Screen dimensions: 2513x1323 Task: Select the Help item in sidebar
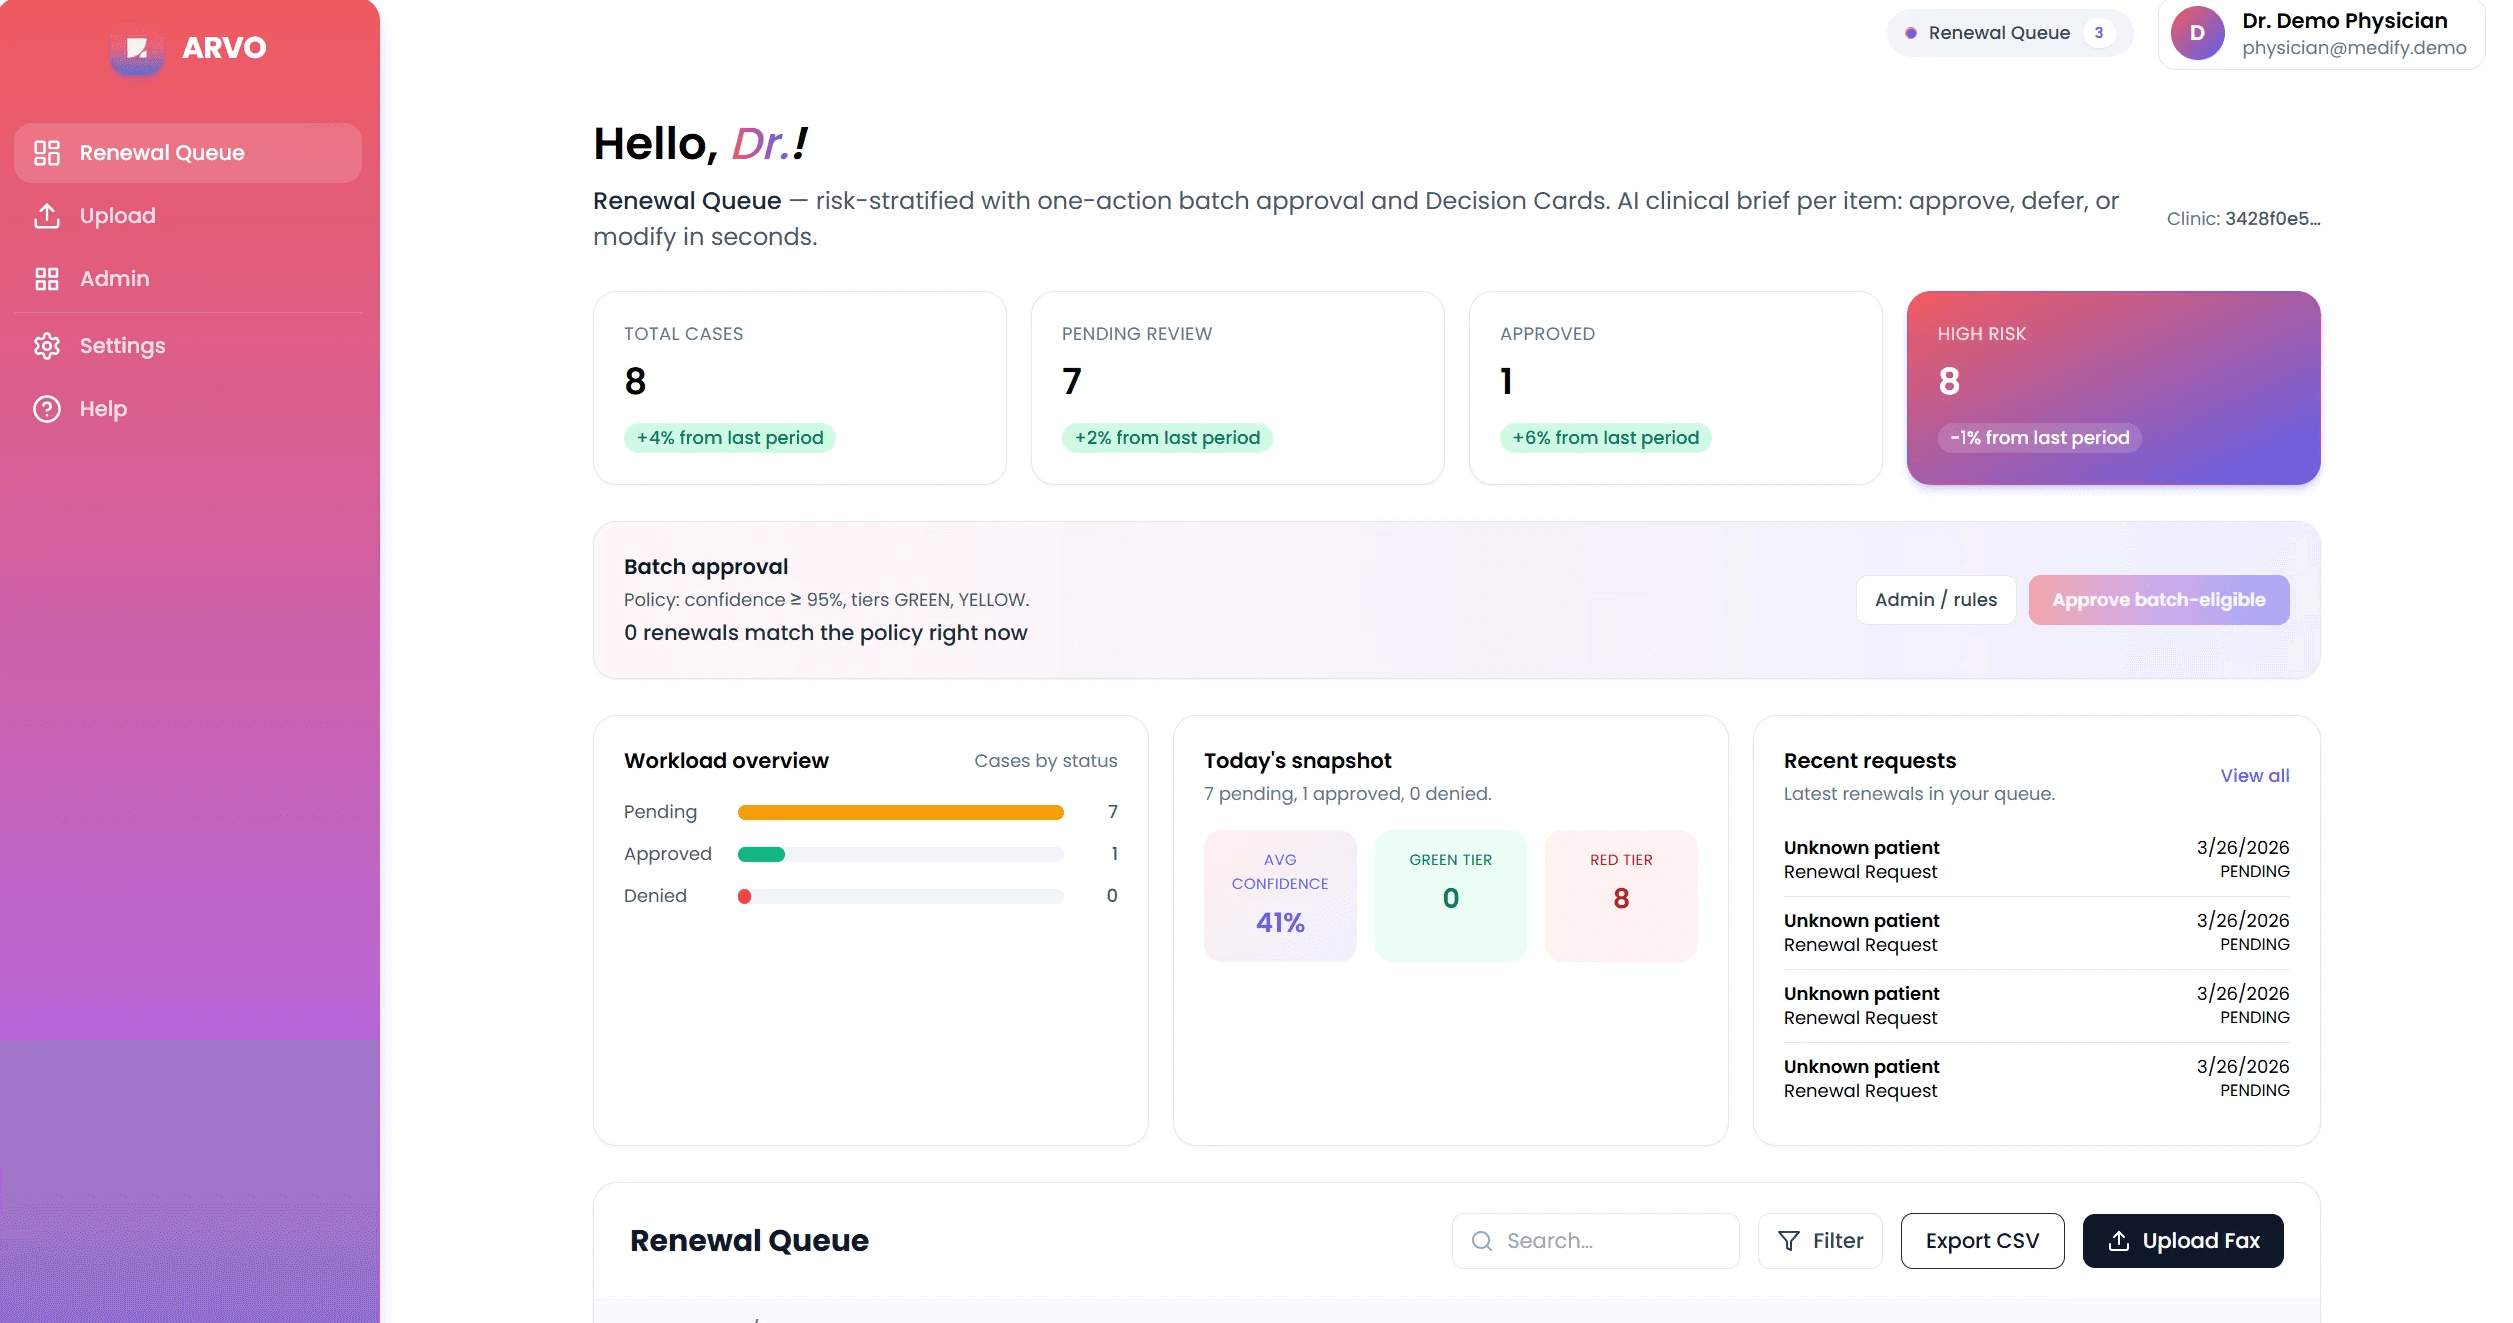[103, 409]
